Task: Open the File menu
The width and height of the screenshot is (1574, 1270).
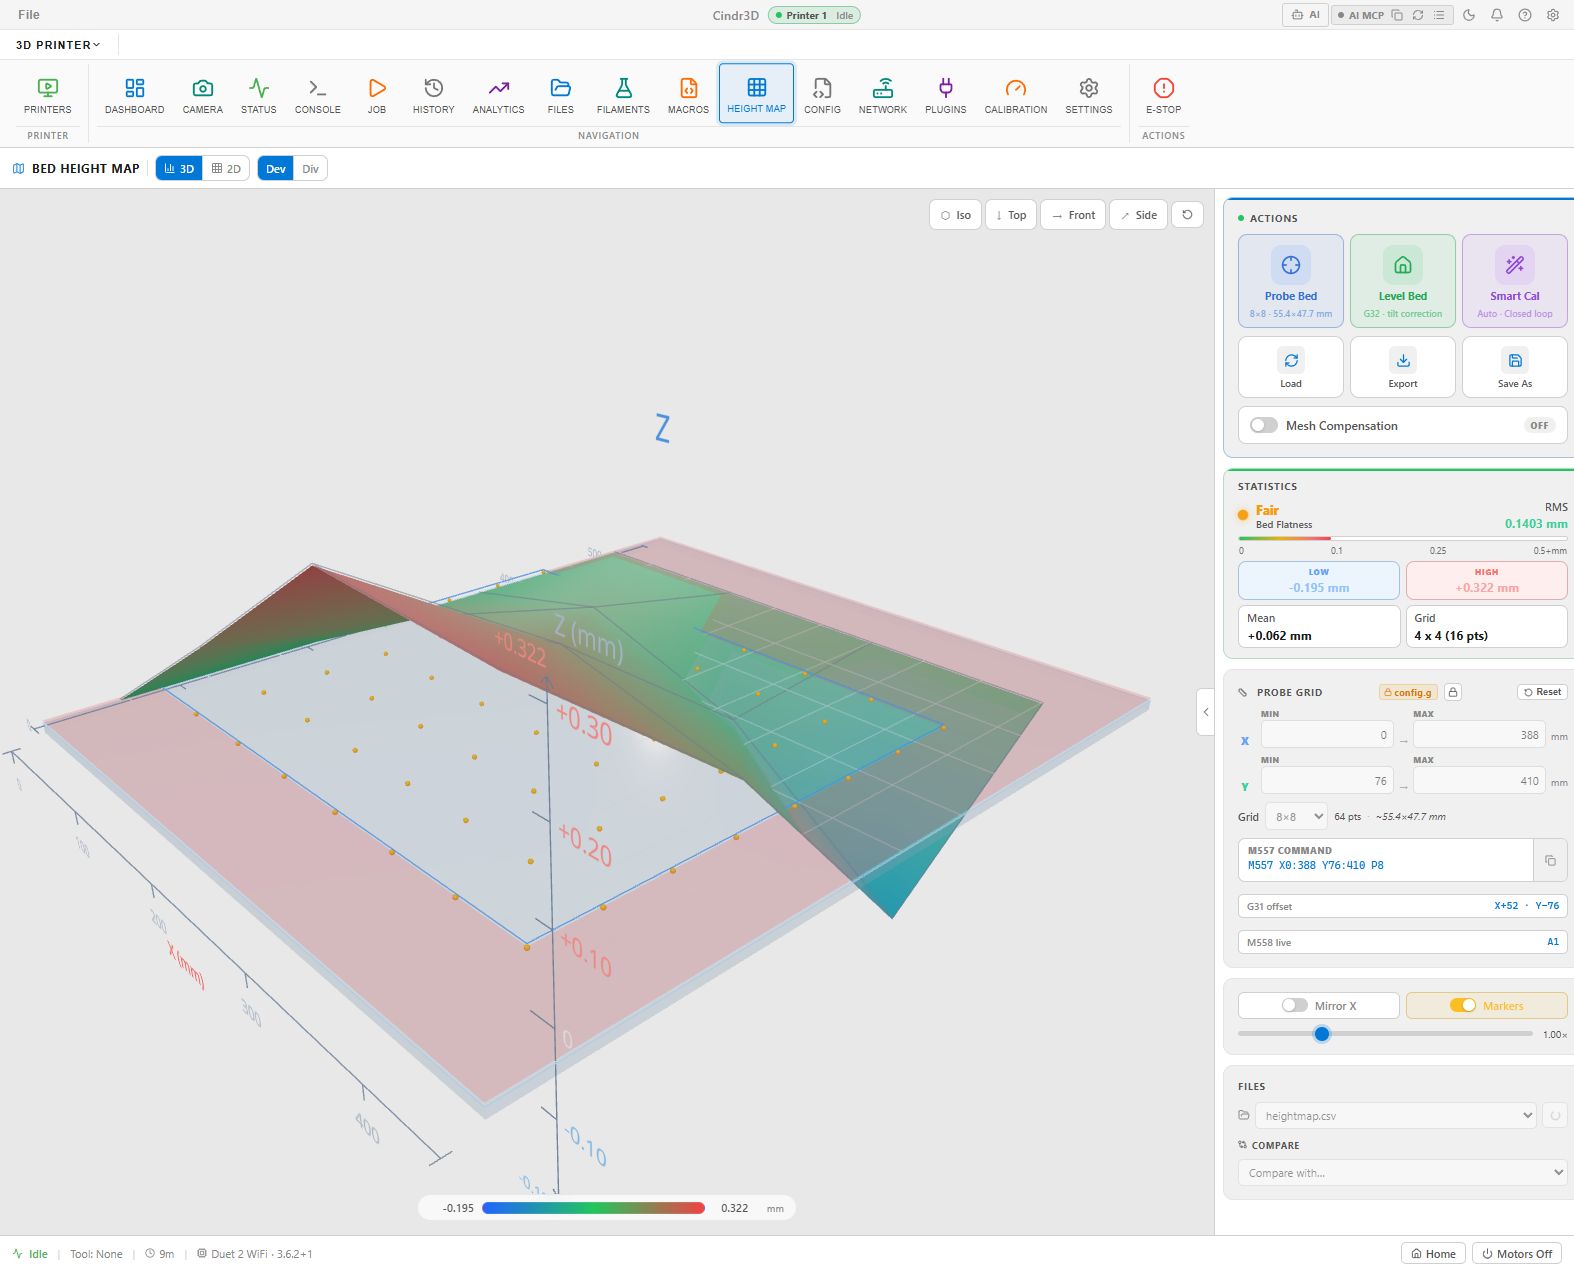Action: pyautogui.click(x=29, y=15)
